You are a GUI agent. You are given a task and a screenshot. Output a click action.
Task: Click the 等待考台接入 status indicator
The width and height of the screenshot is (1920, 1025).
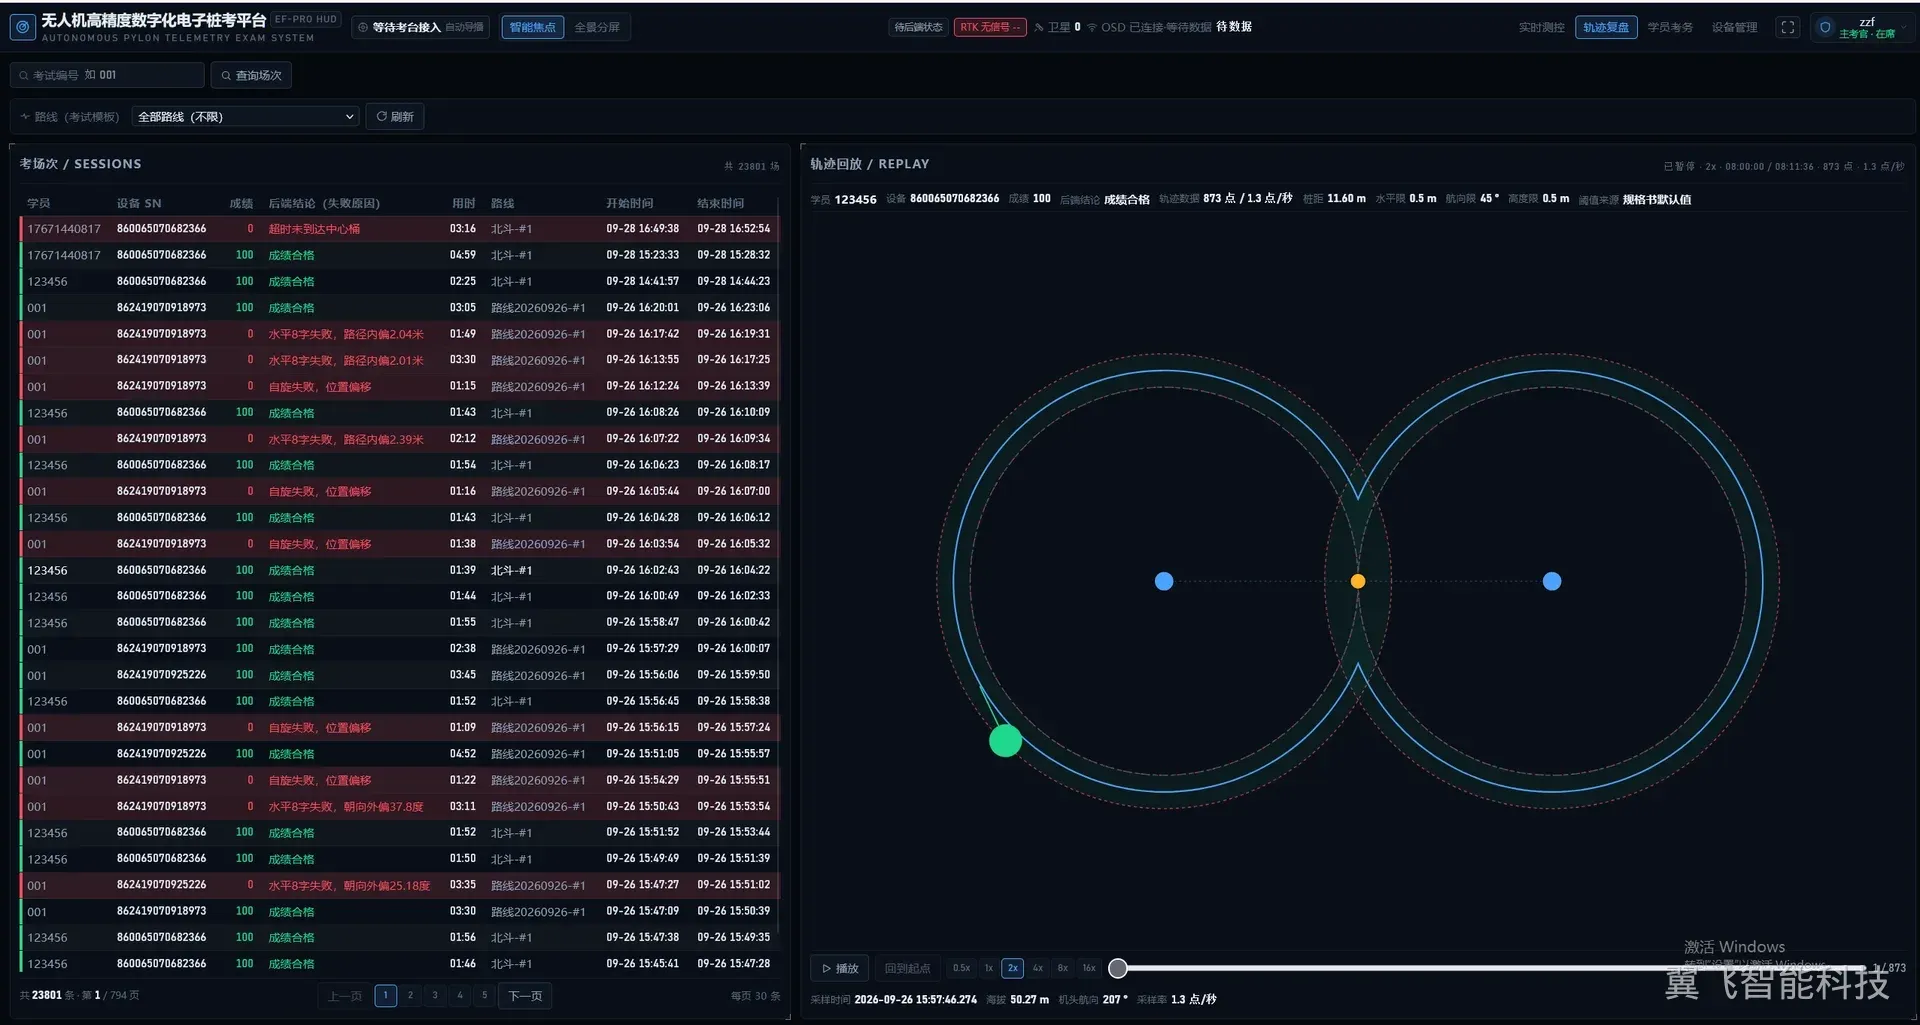click(420, 28)
